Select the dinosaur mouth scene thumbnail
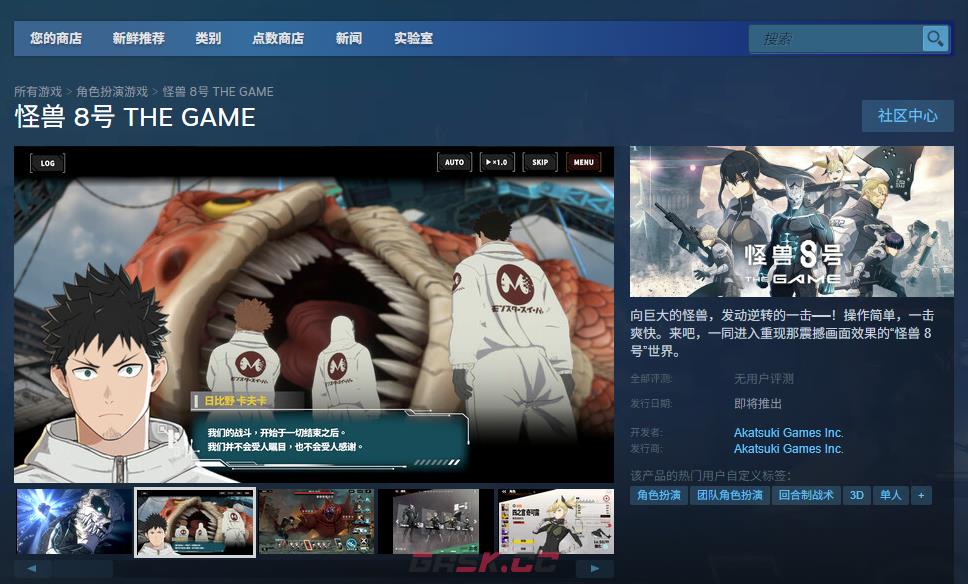 coord(195,522)
